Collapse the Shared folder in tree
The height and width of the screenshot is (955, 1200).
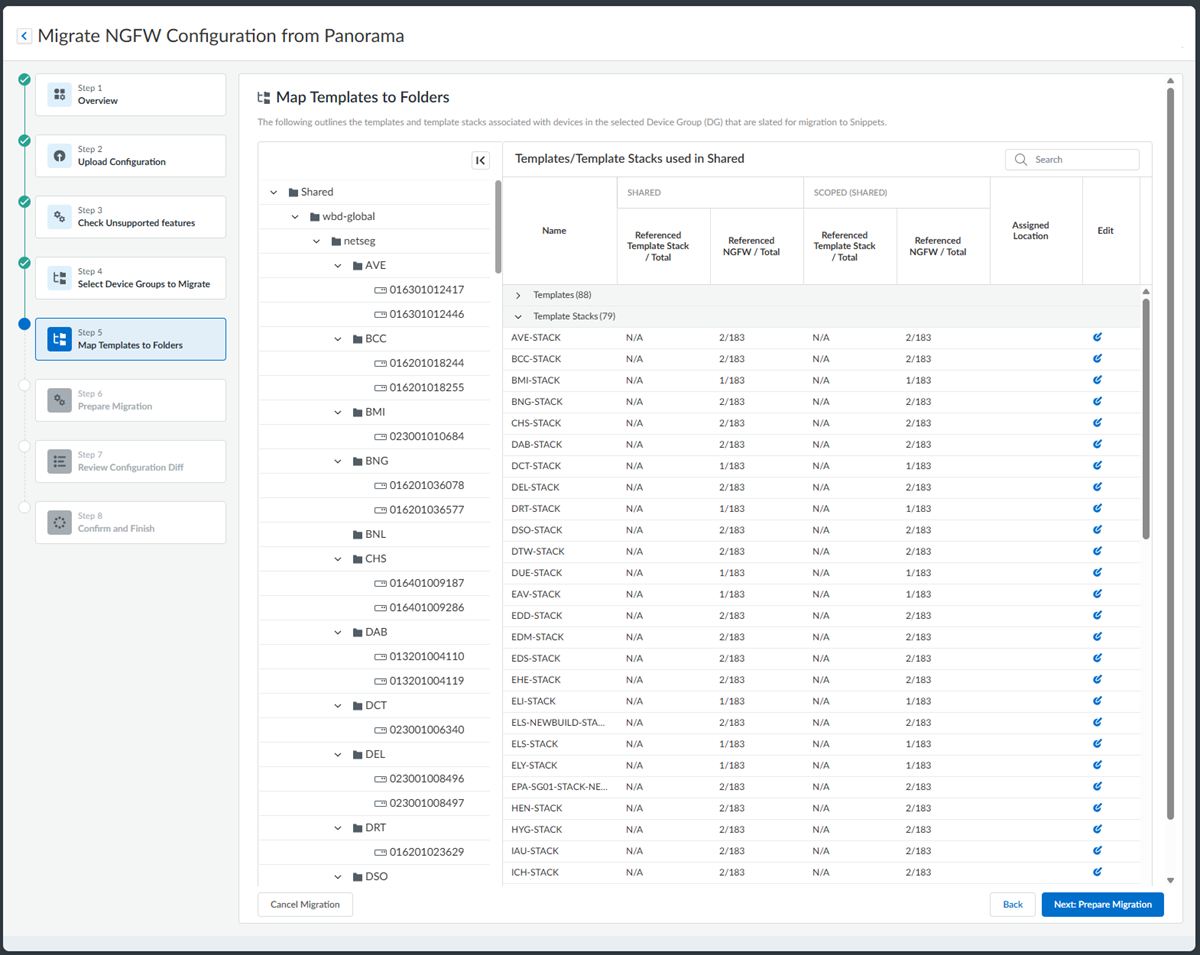tap(274, 192)
